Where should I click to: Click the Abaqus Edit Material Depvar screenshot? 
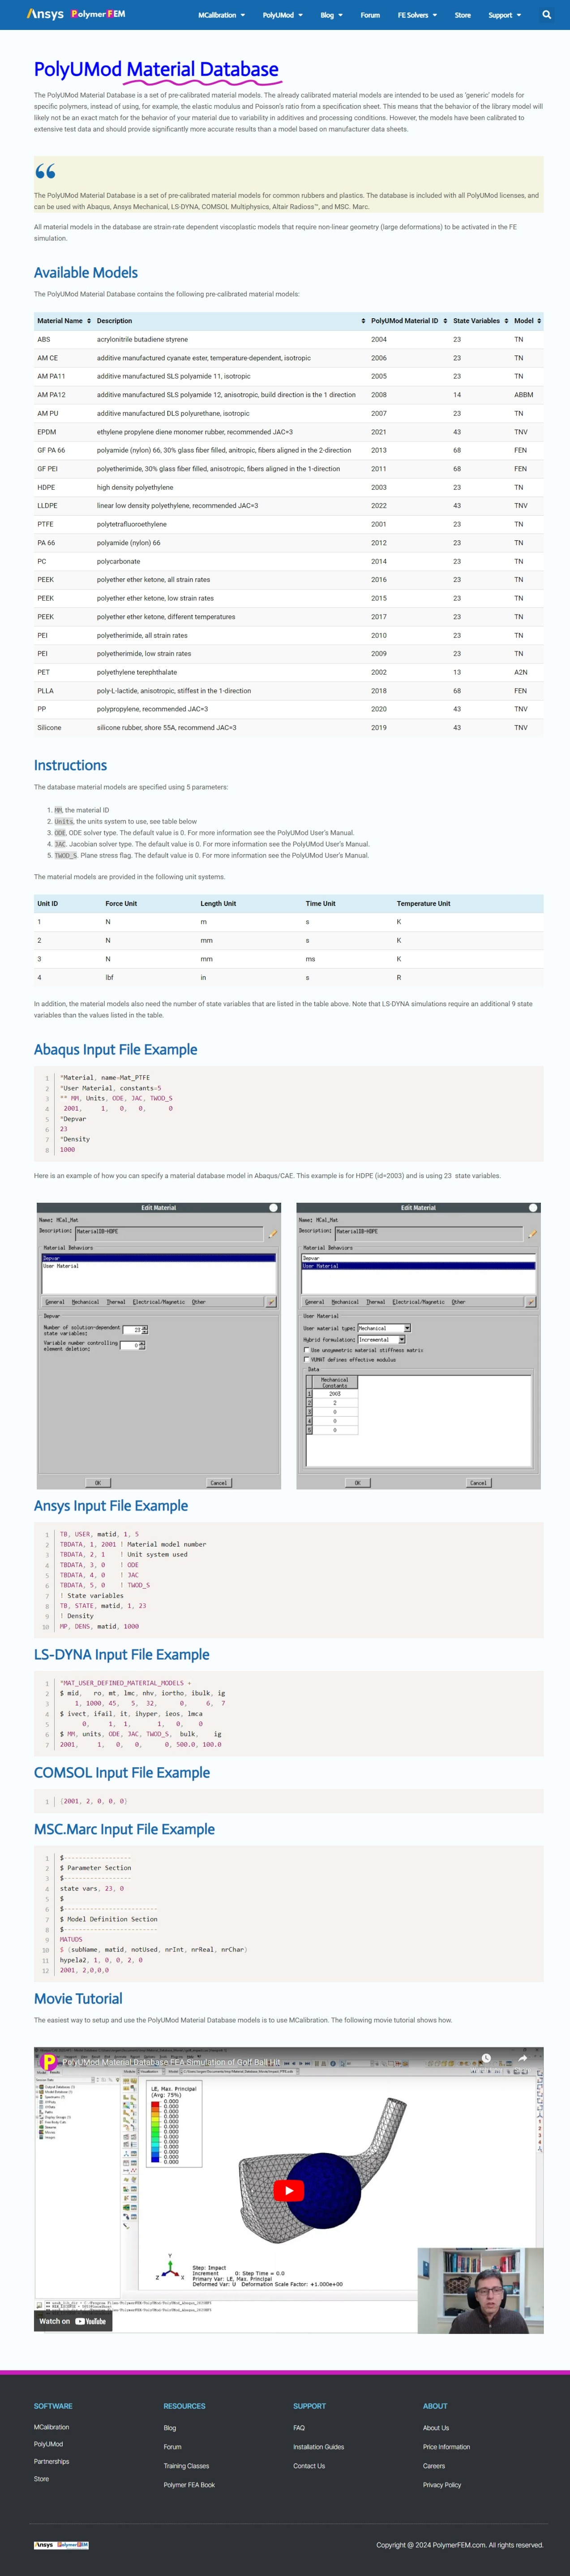pyautogui.click(x=159, y=1345)
